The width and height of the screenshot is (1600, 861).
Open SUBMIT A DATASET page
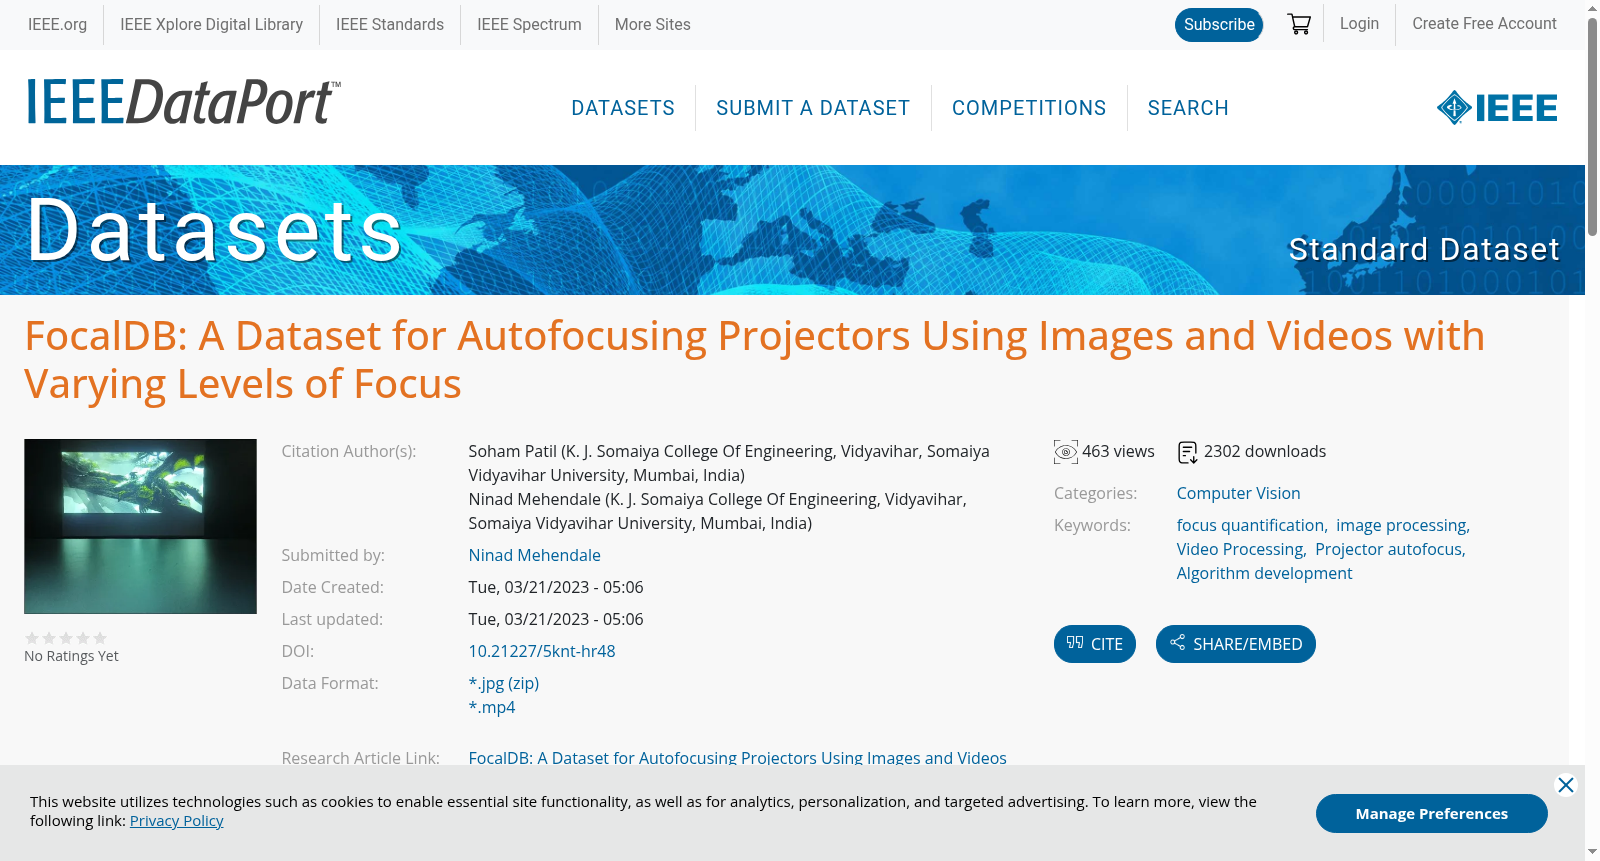[x=813, y=108]
